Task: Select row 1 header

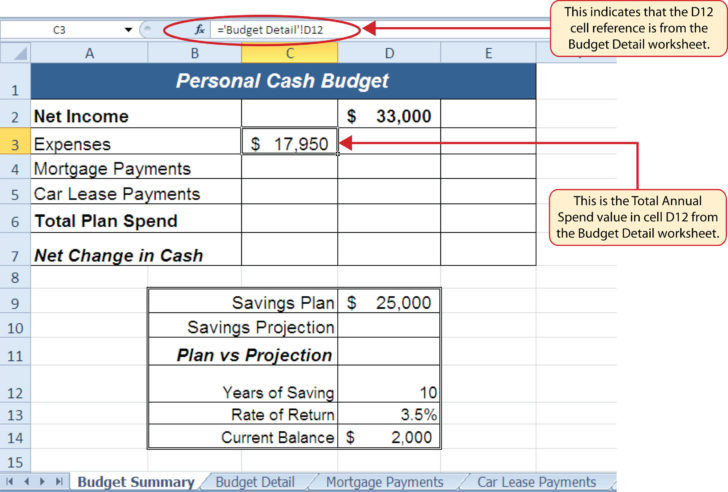Action: tap(15, 81)
